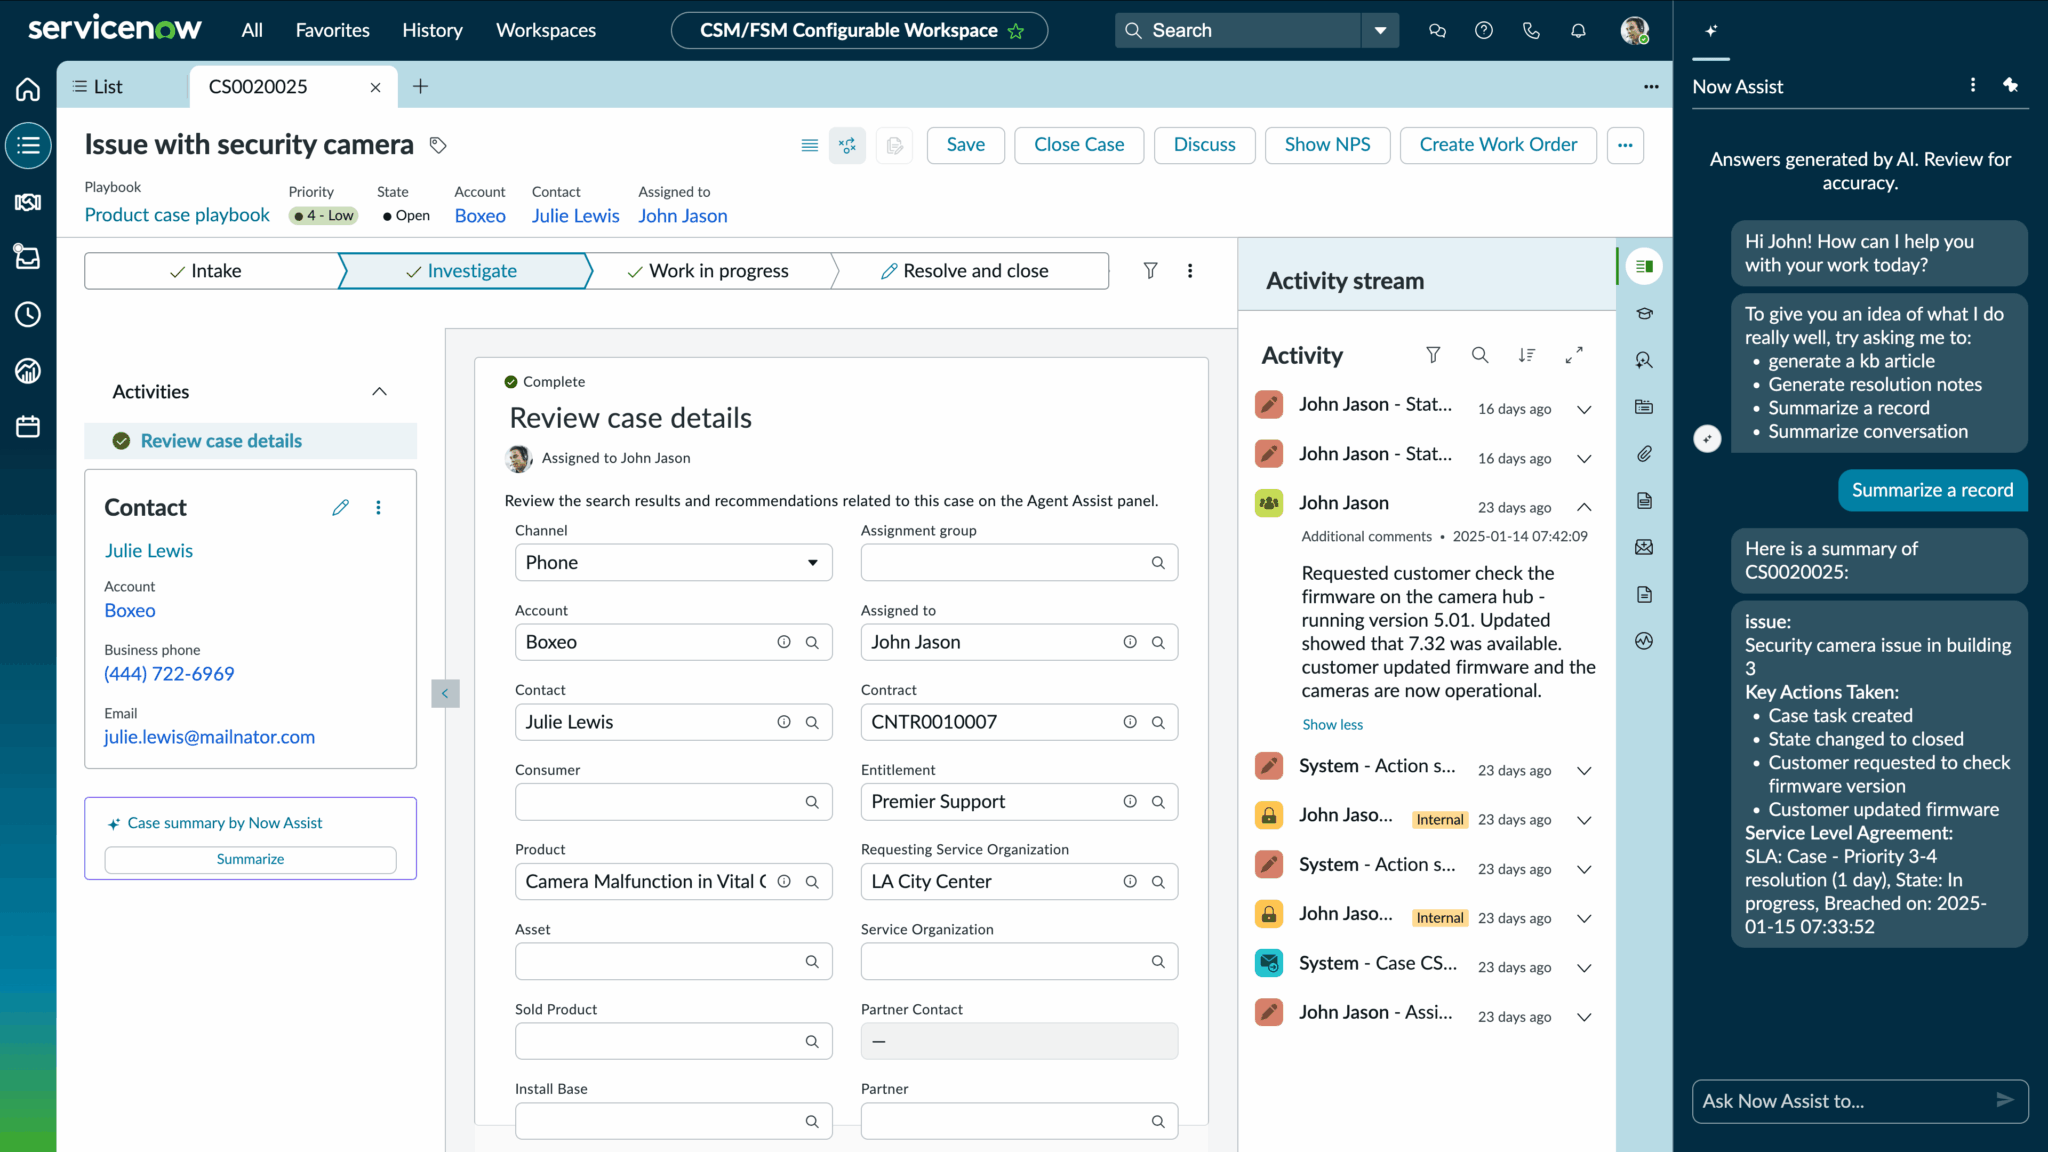Viewport: 2048px width, 1152px height.
Task: Open the History menu
Action: pos(432,30)
